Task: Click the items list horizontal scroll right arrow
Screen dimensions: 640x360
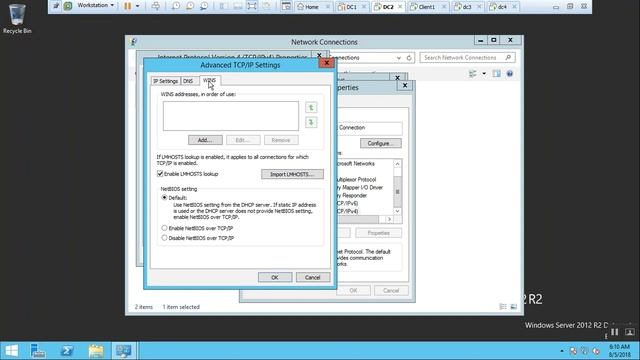Action: pos(389,220)
